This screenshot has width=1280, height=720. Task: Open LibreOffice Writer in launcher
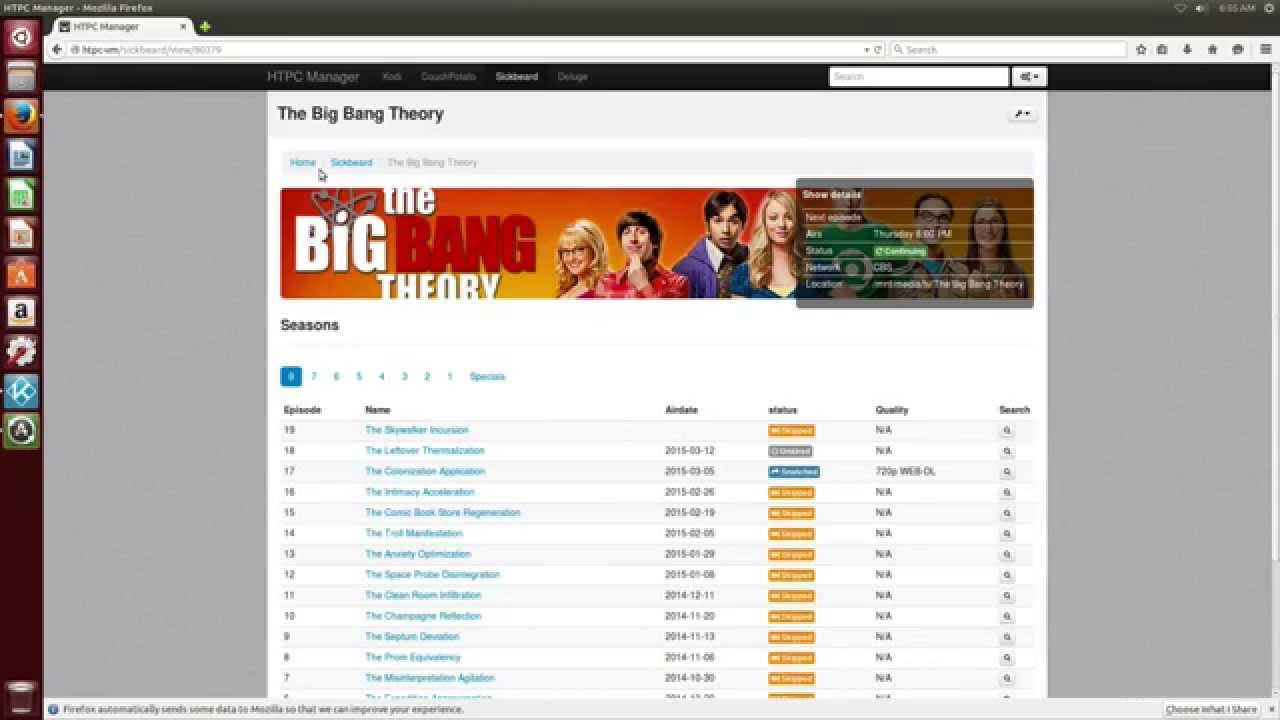[21, 155]
